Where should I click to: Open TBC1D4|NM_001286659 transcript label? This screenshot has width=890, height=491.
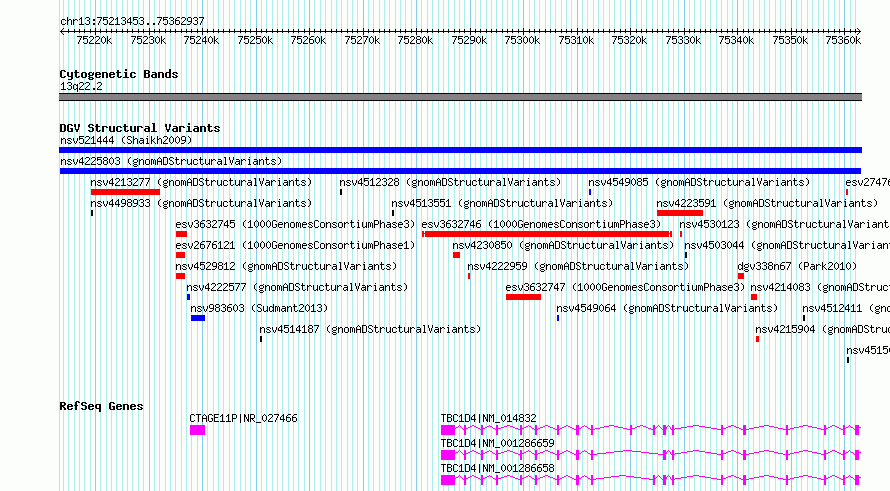coord(498,443)
